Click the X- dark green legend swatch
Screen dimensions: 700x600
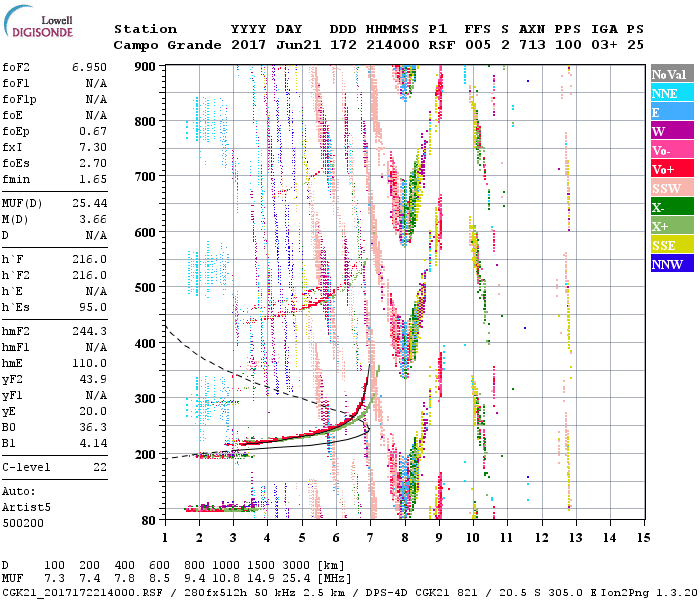pos(672,207)
